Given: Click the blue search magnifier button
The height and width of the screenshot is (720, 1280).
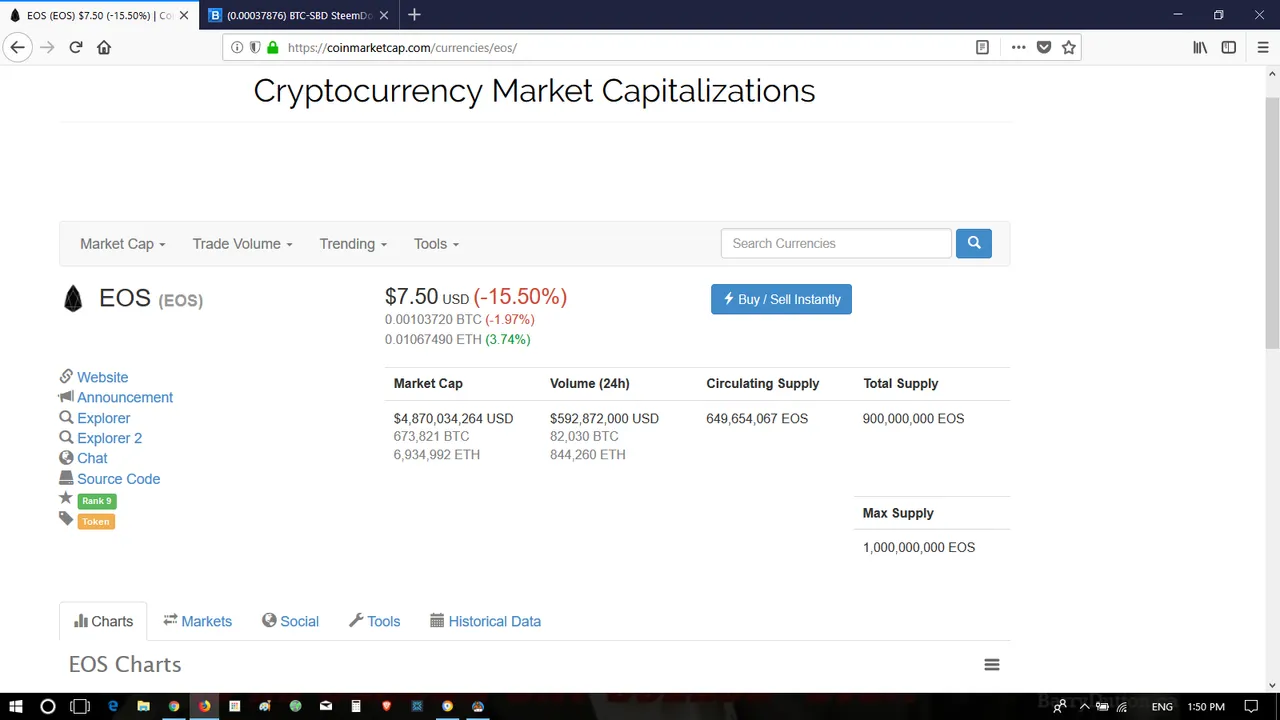Looking at the screenshot, I should (x=974, y=243).
